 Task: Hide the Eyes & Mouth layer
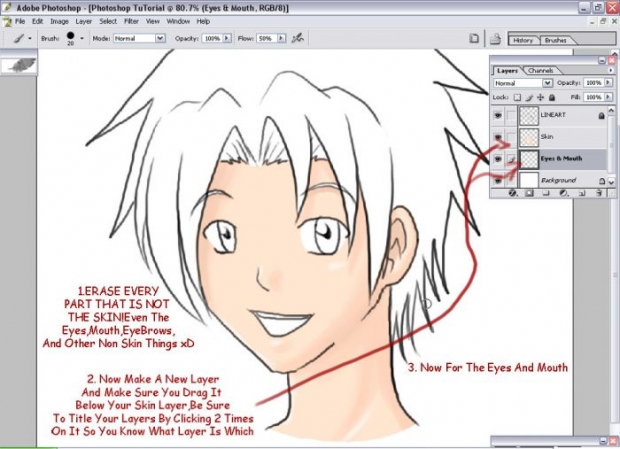tap(498, 159)
